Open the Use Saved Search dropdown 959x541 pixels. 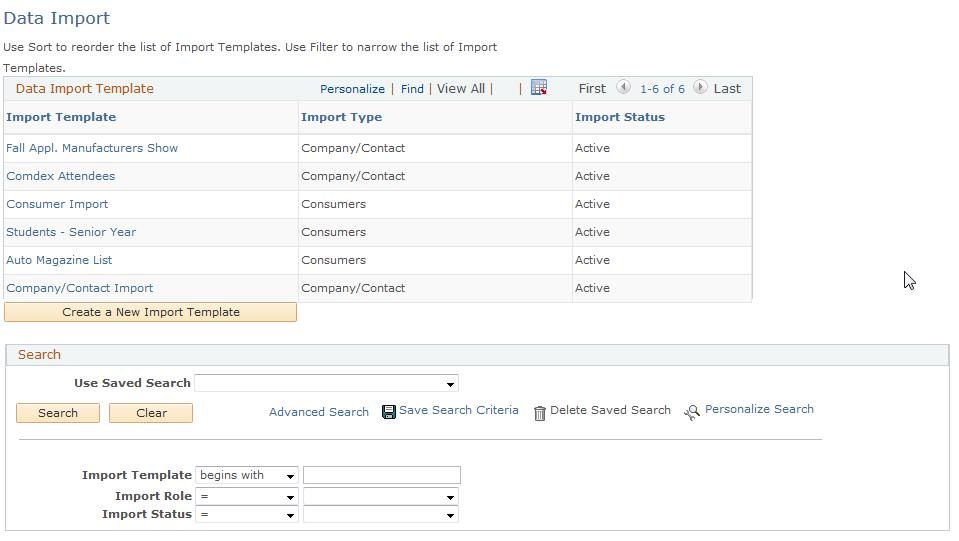[x=326, y=383]
